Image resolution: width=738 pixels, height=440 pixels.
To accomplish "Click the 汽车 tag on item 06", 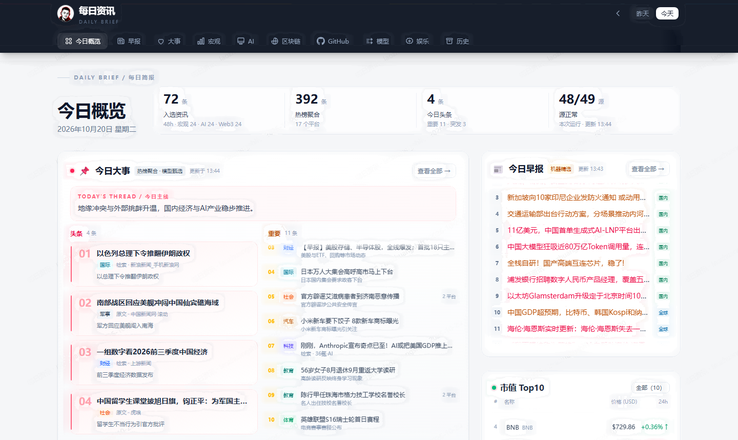I will [289, 321].
